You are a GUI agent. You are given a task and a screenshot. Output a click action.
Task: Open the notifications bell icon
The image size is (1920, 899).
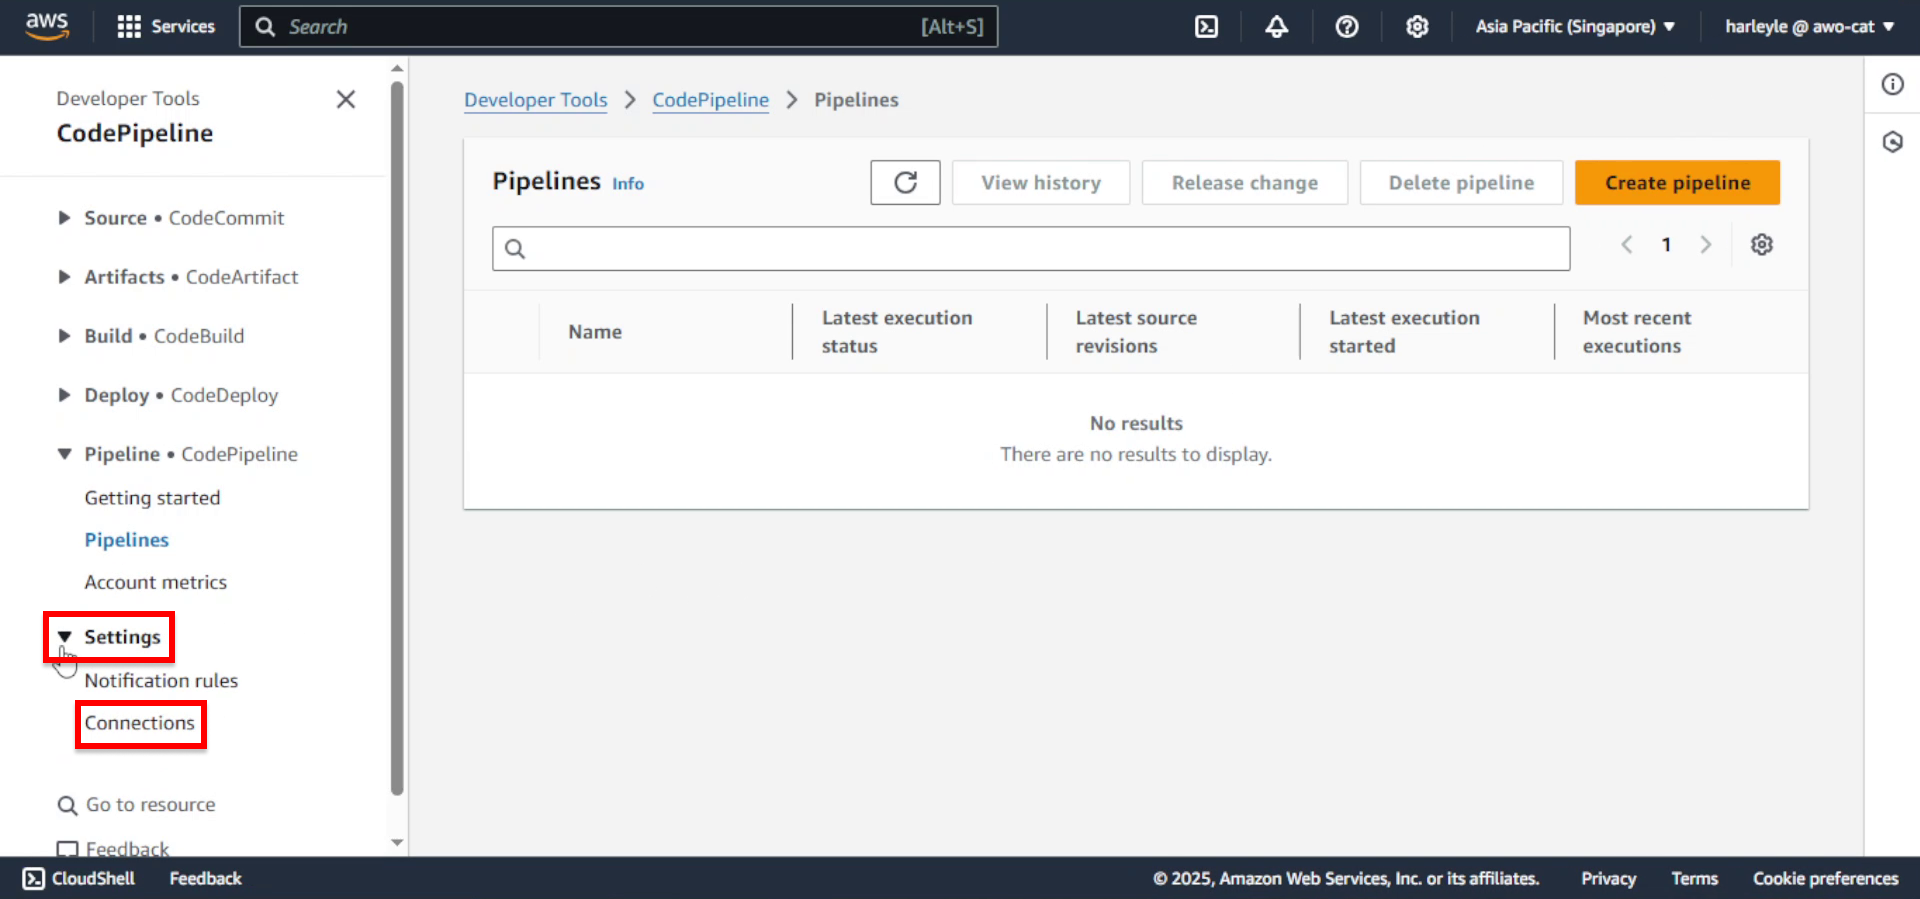coord(1276,27)
